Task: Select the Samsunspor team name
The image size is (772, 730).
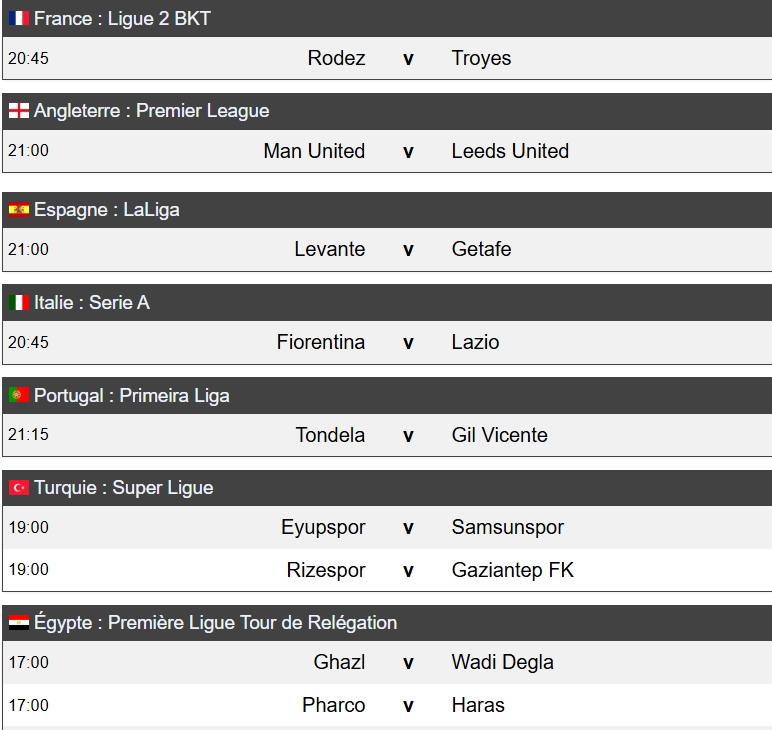Action: point(507,527)
